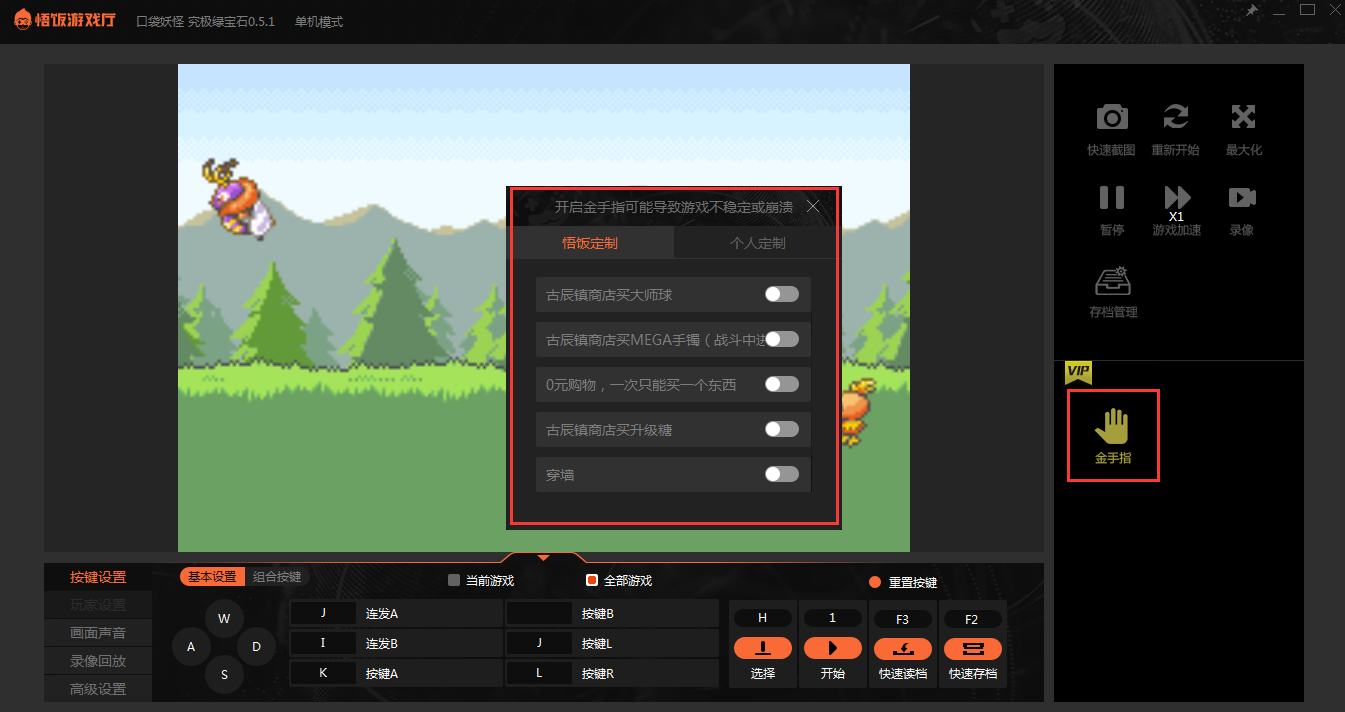The height and width of the screenshot is (712, 1345).
Task: Click the orange 开始 play icon
Action: [x=832, y=648]
